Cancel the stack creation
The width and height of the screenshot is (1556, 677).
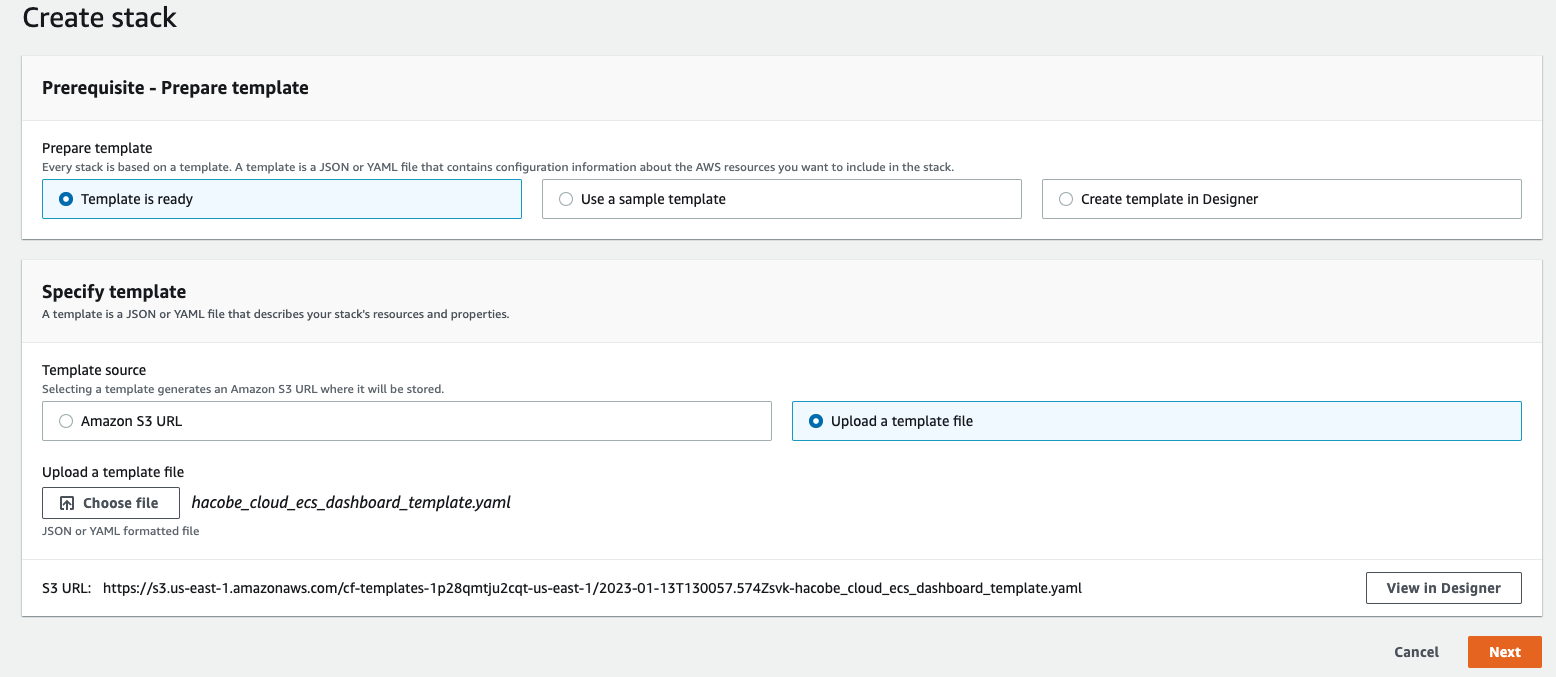1416,652
